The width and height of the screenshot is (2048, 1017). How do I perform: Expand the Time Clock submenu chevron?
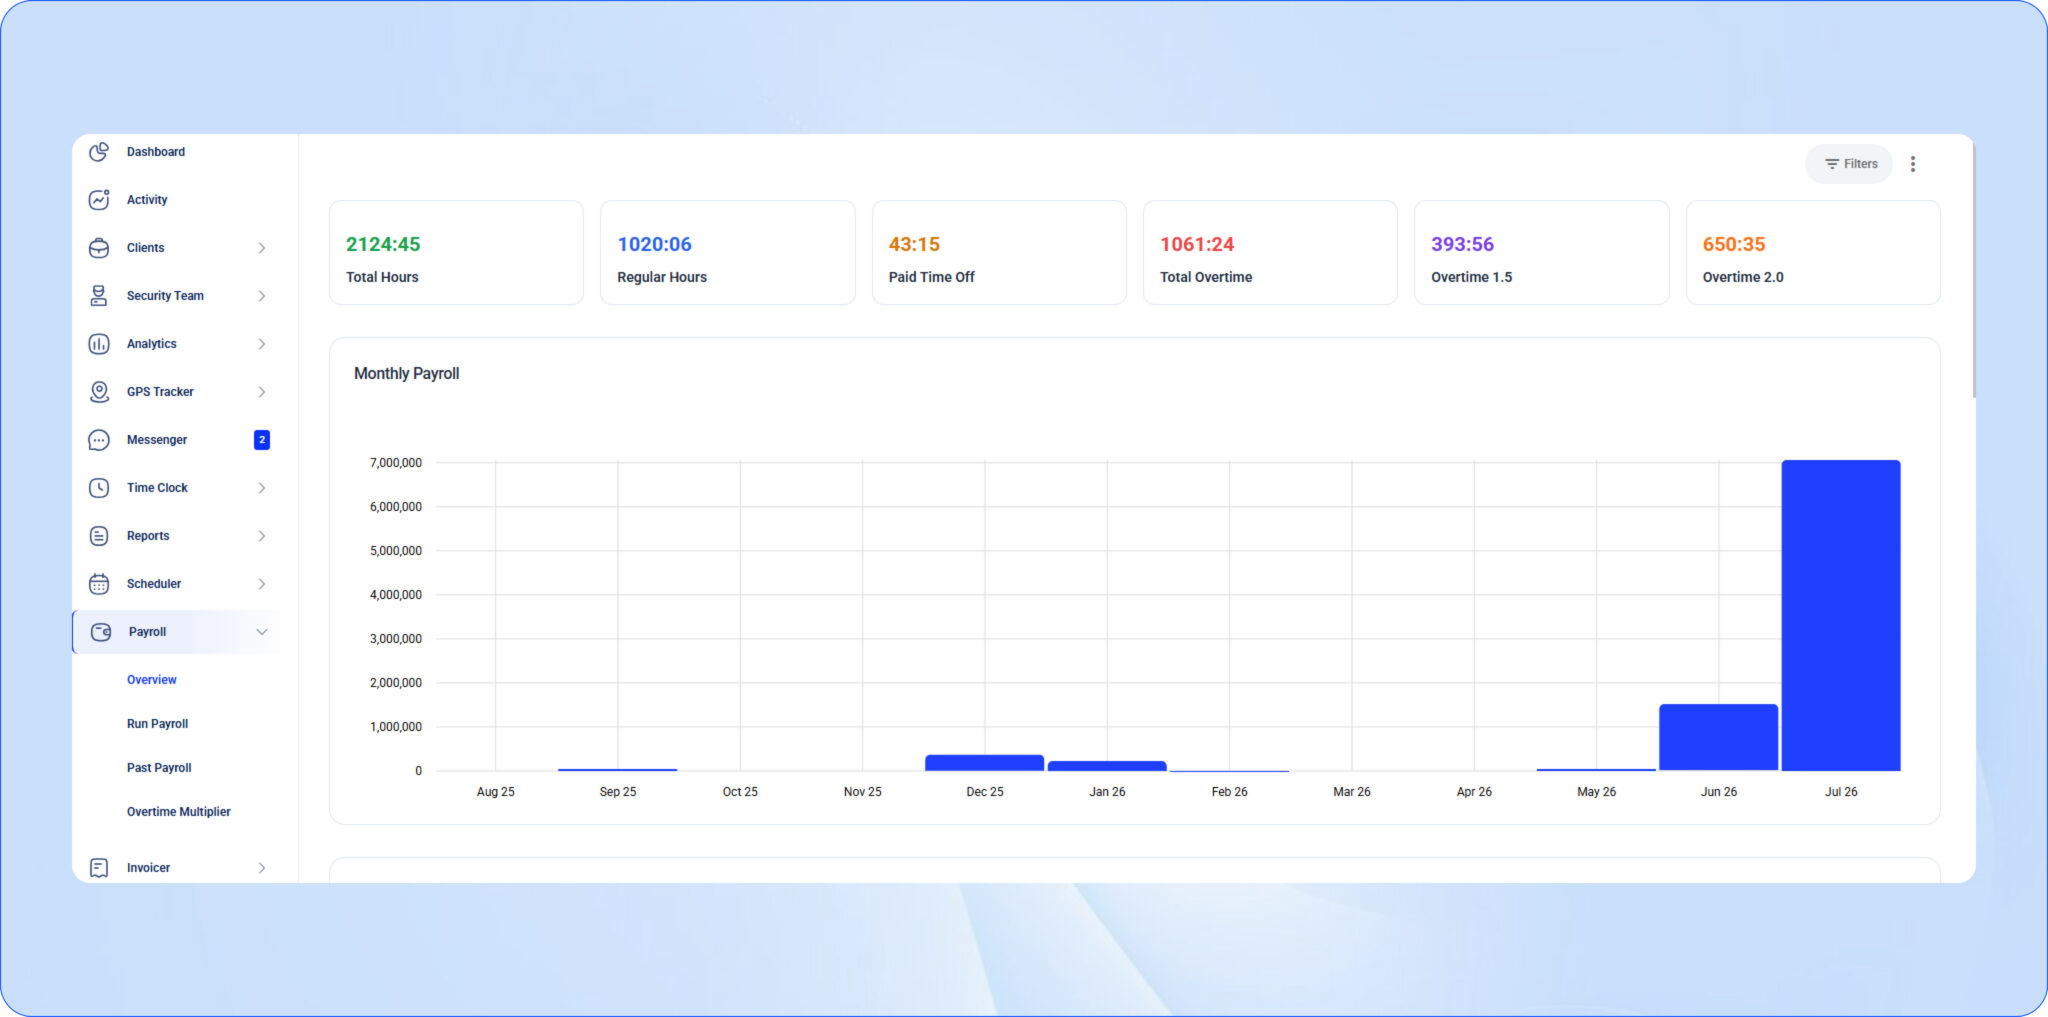click(x=262, y=488)
